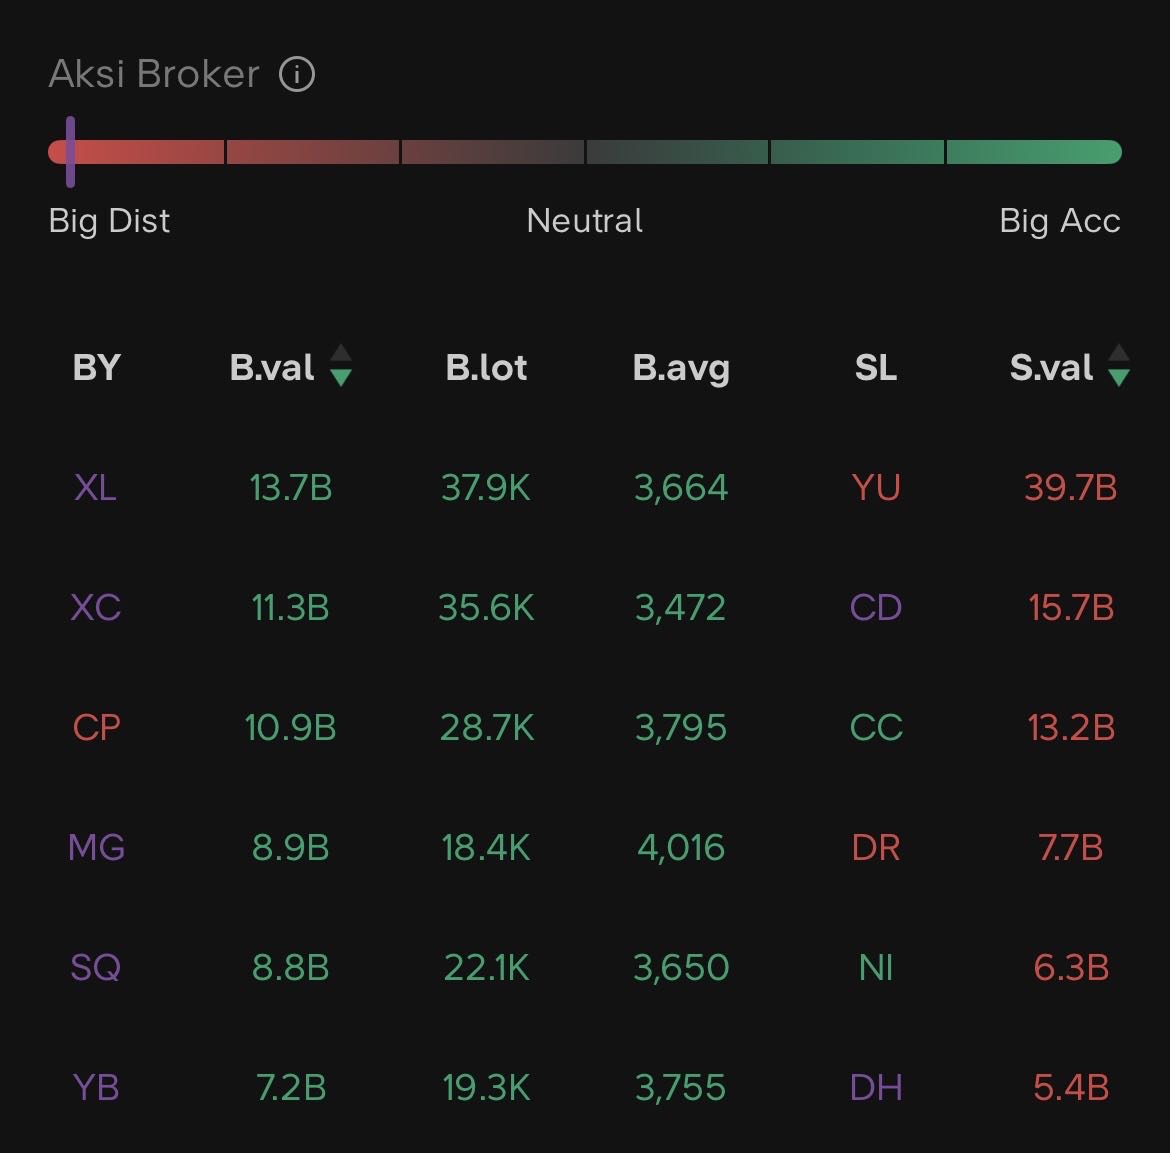Open seller broker CD

(876, 608)
